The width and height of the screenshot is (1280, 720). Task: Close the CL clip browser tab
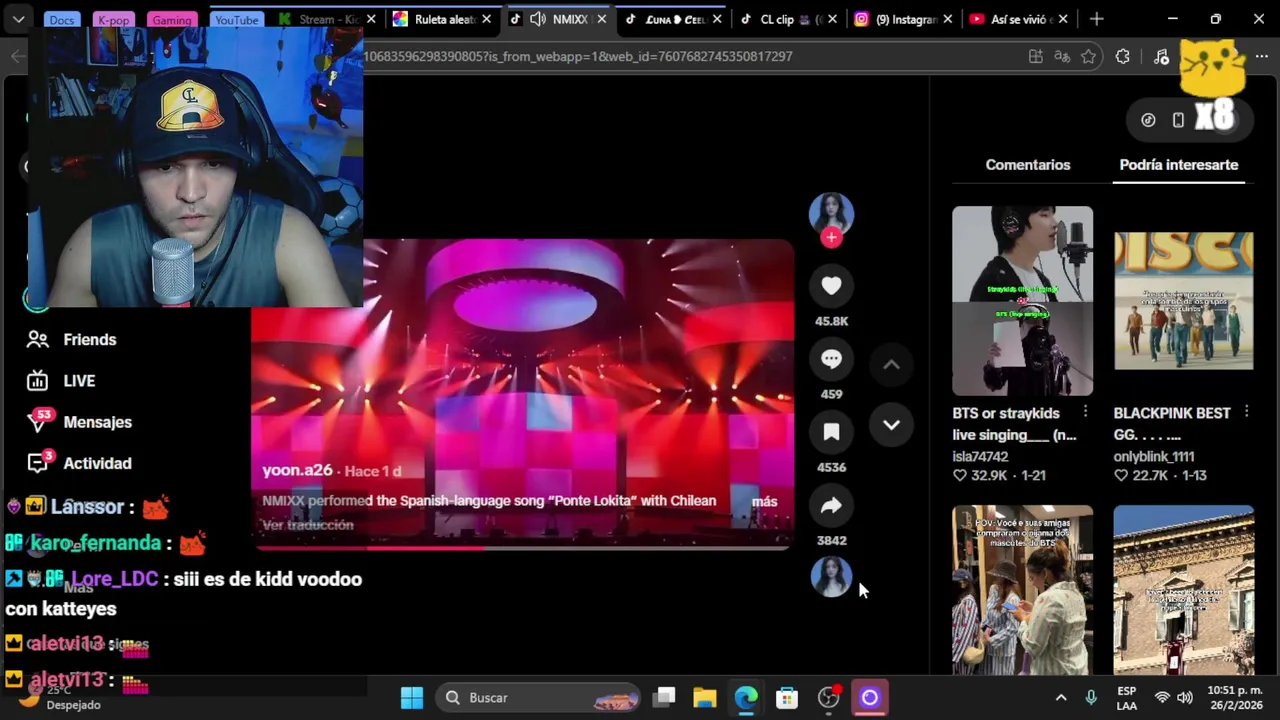tap(832, 19)
